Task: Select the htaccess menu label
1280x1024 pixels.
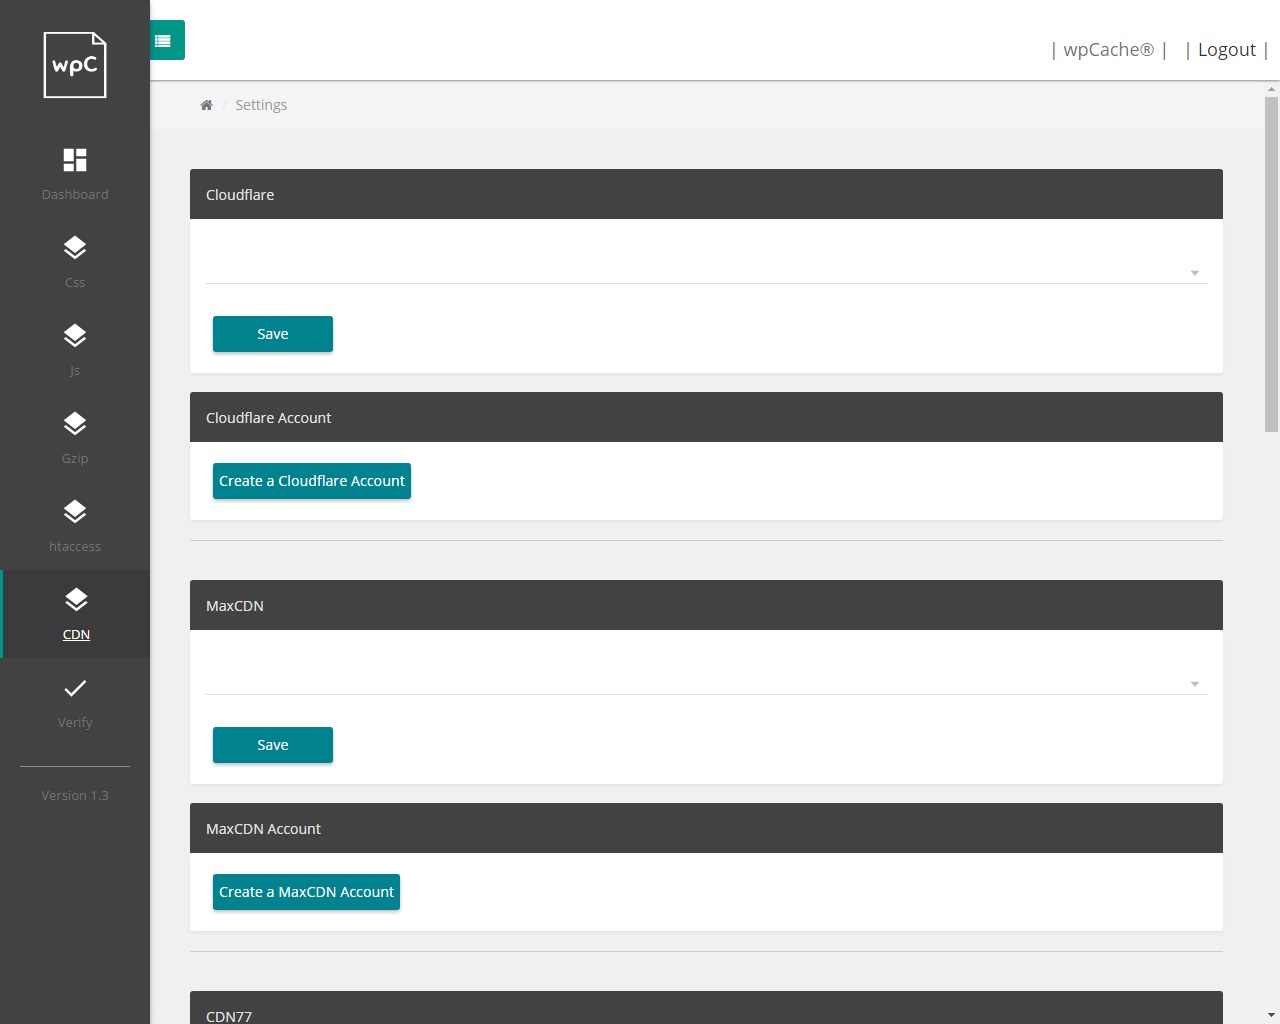Action: click(x=75, y=546)
